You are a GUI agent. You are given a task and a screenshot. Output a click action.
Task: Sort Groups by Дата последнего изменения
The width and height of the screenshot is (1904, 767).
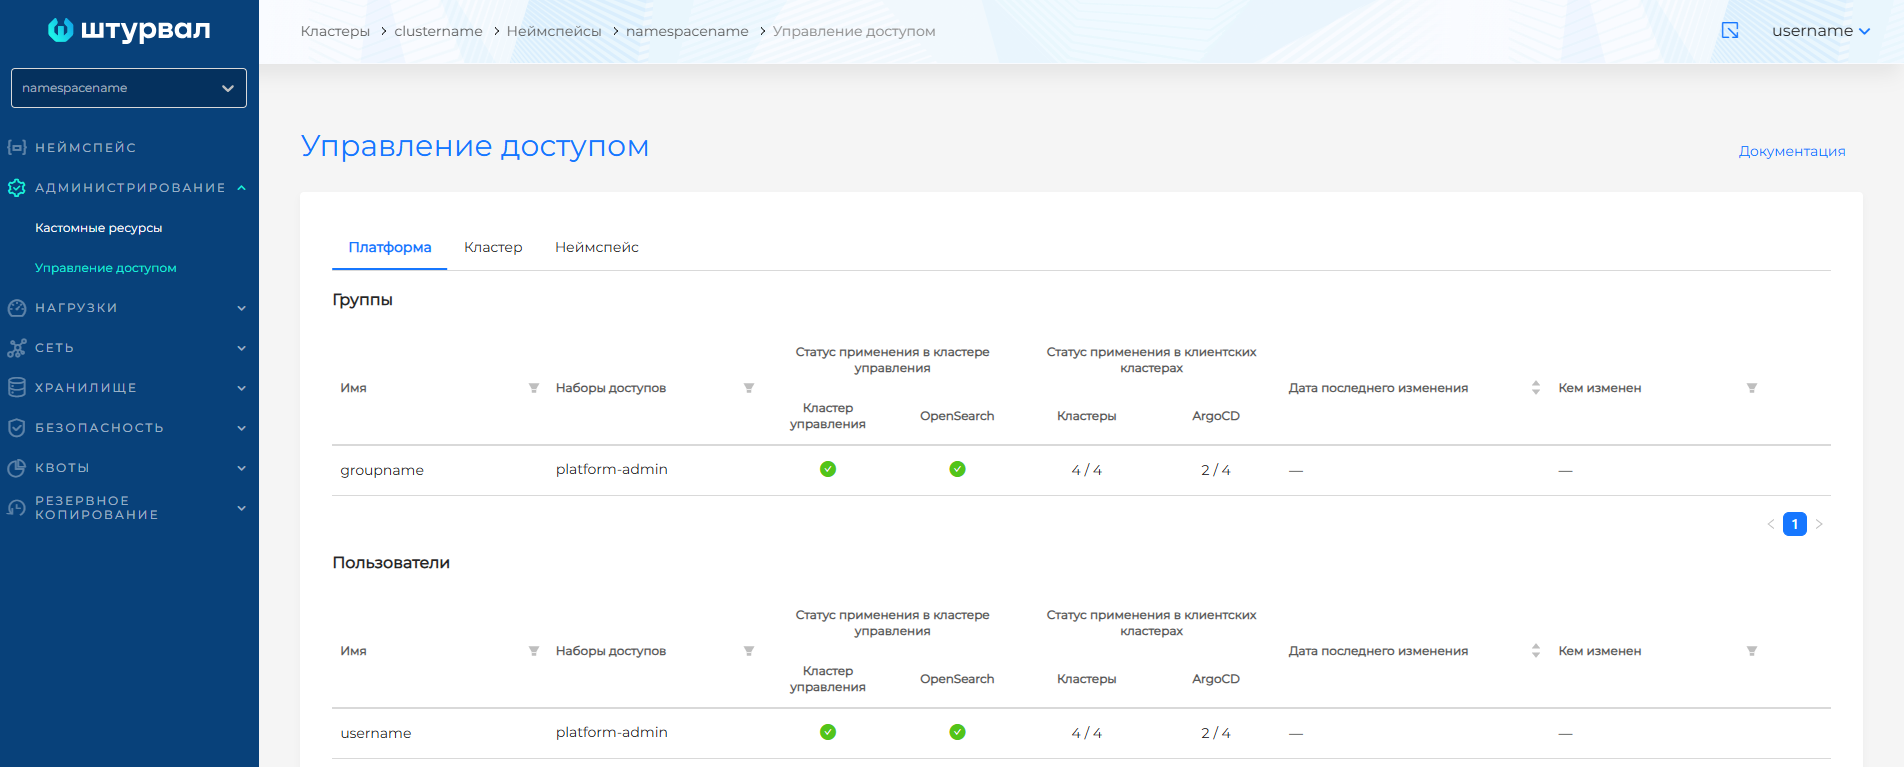(x=1536, y=388)
